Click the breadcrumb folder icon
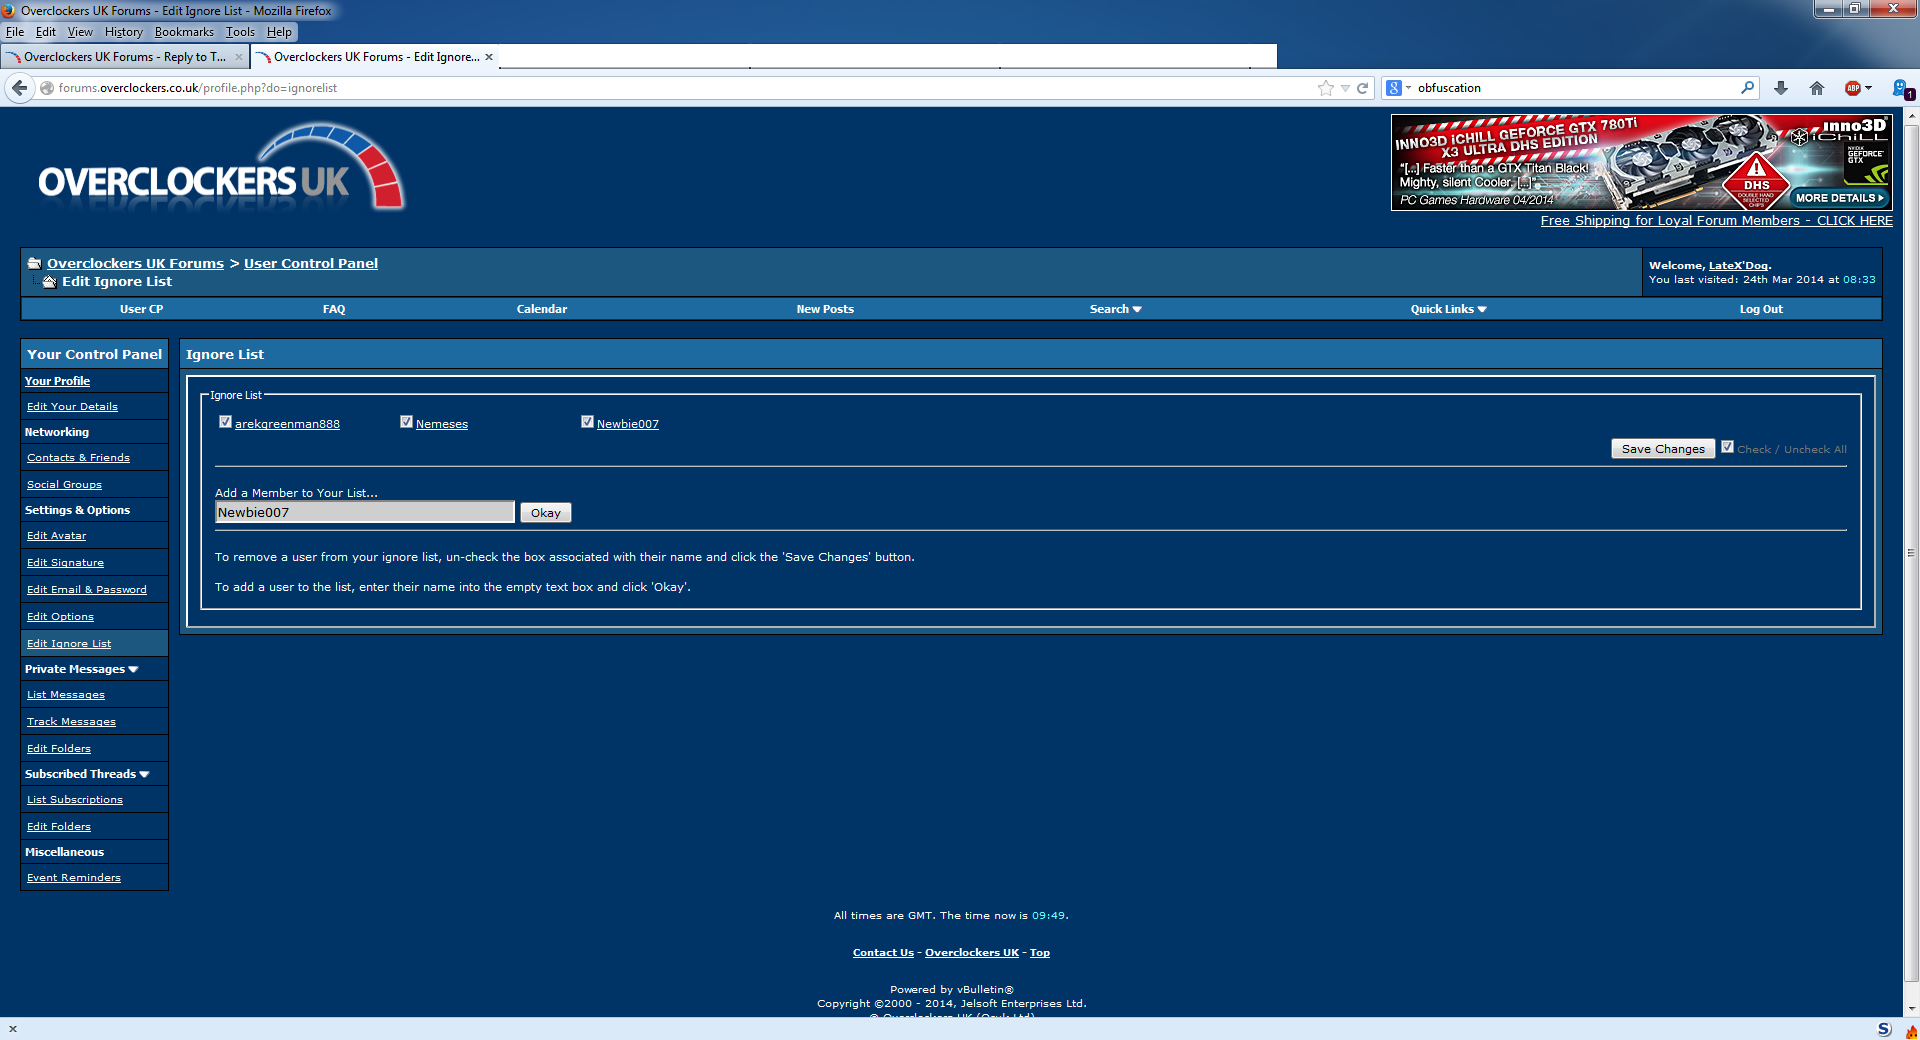1920x1040 pixels. coord(34,263)
